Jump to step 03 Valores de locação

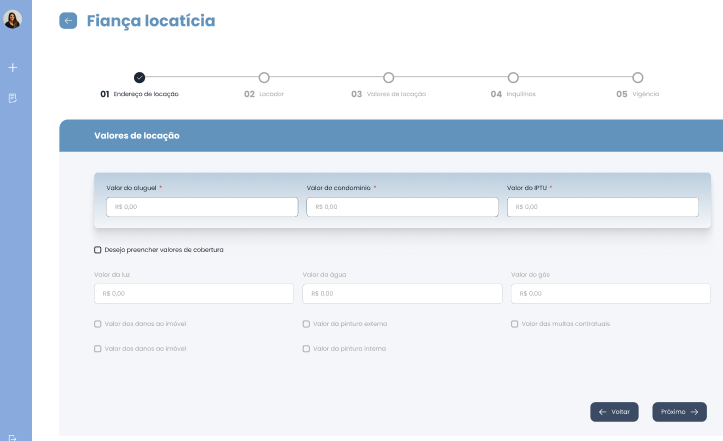point(389,77)
